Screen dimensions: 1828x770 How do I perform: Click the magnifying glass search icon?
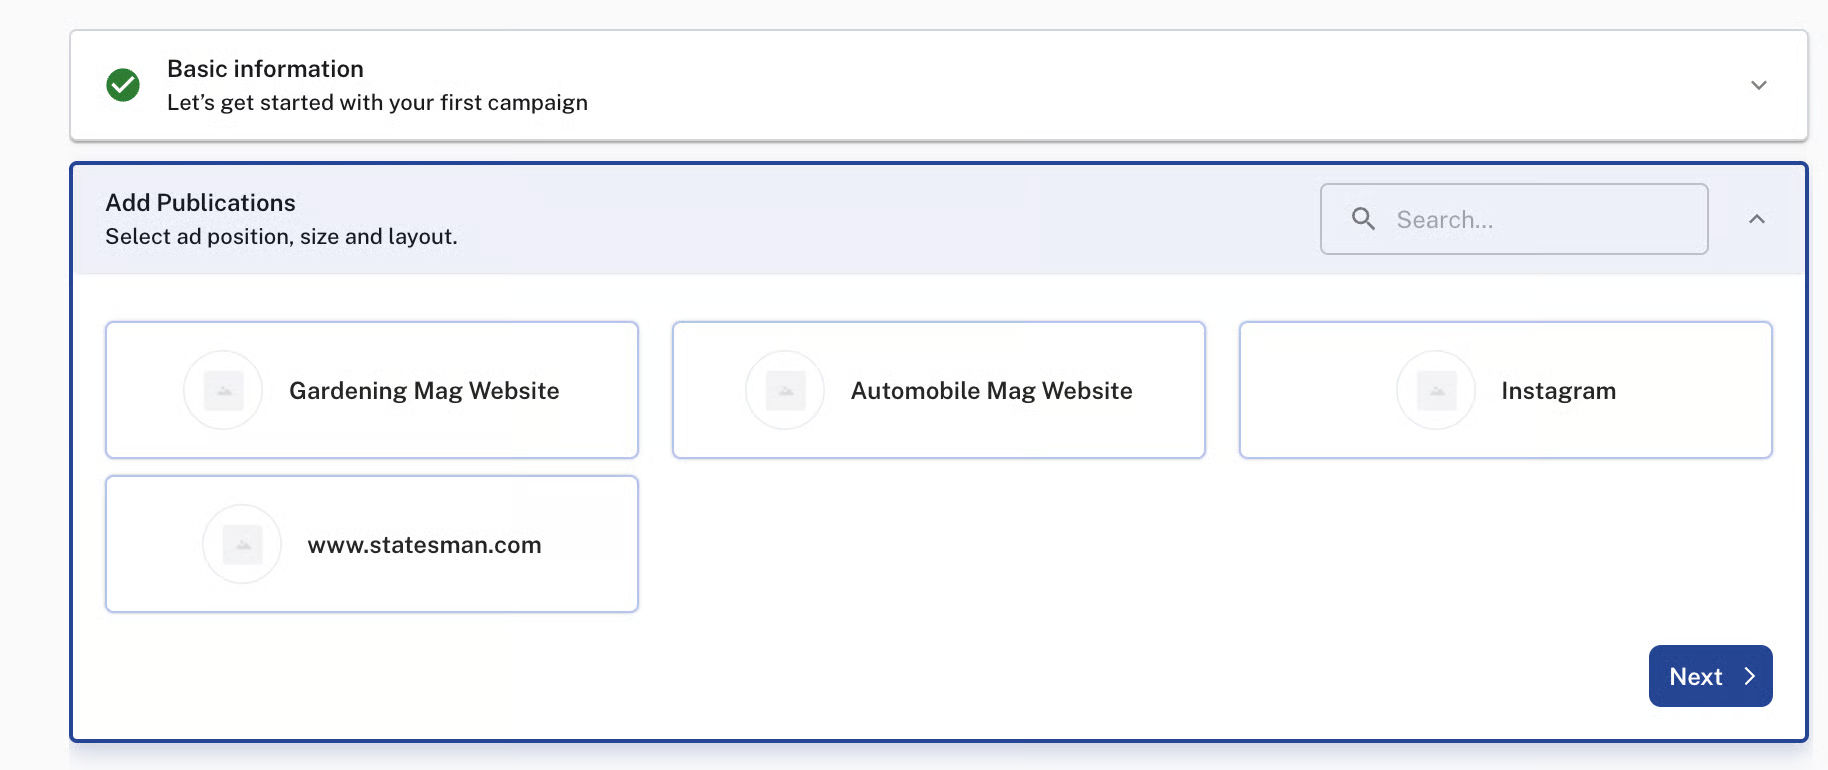click(x=1363, y=219)
